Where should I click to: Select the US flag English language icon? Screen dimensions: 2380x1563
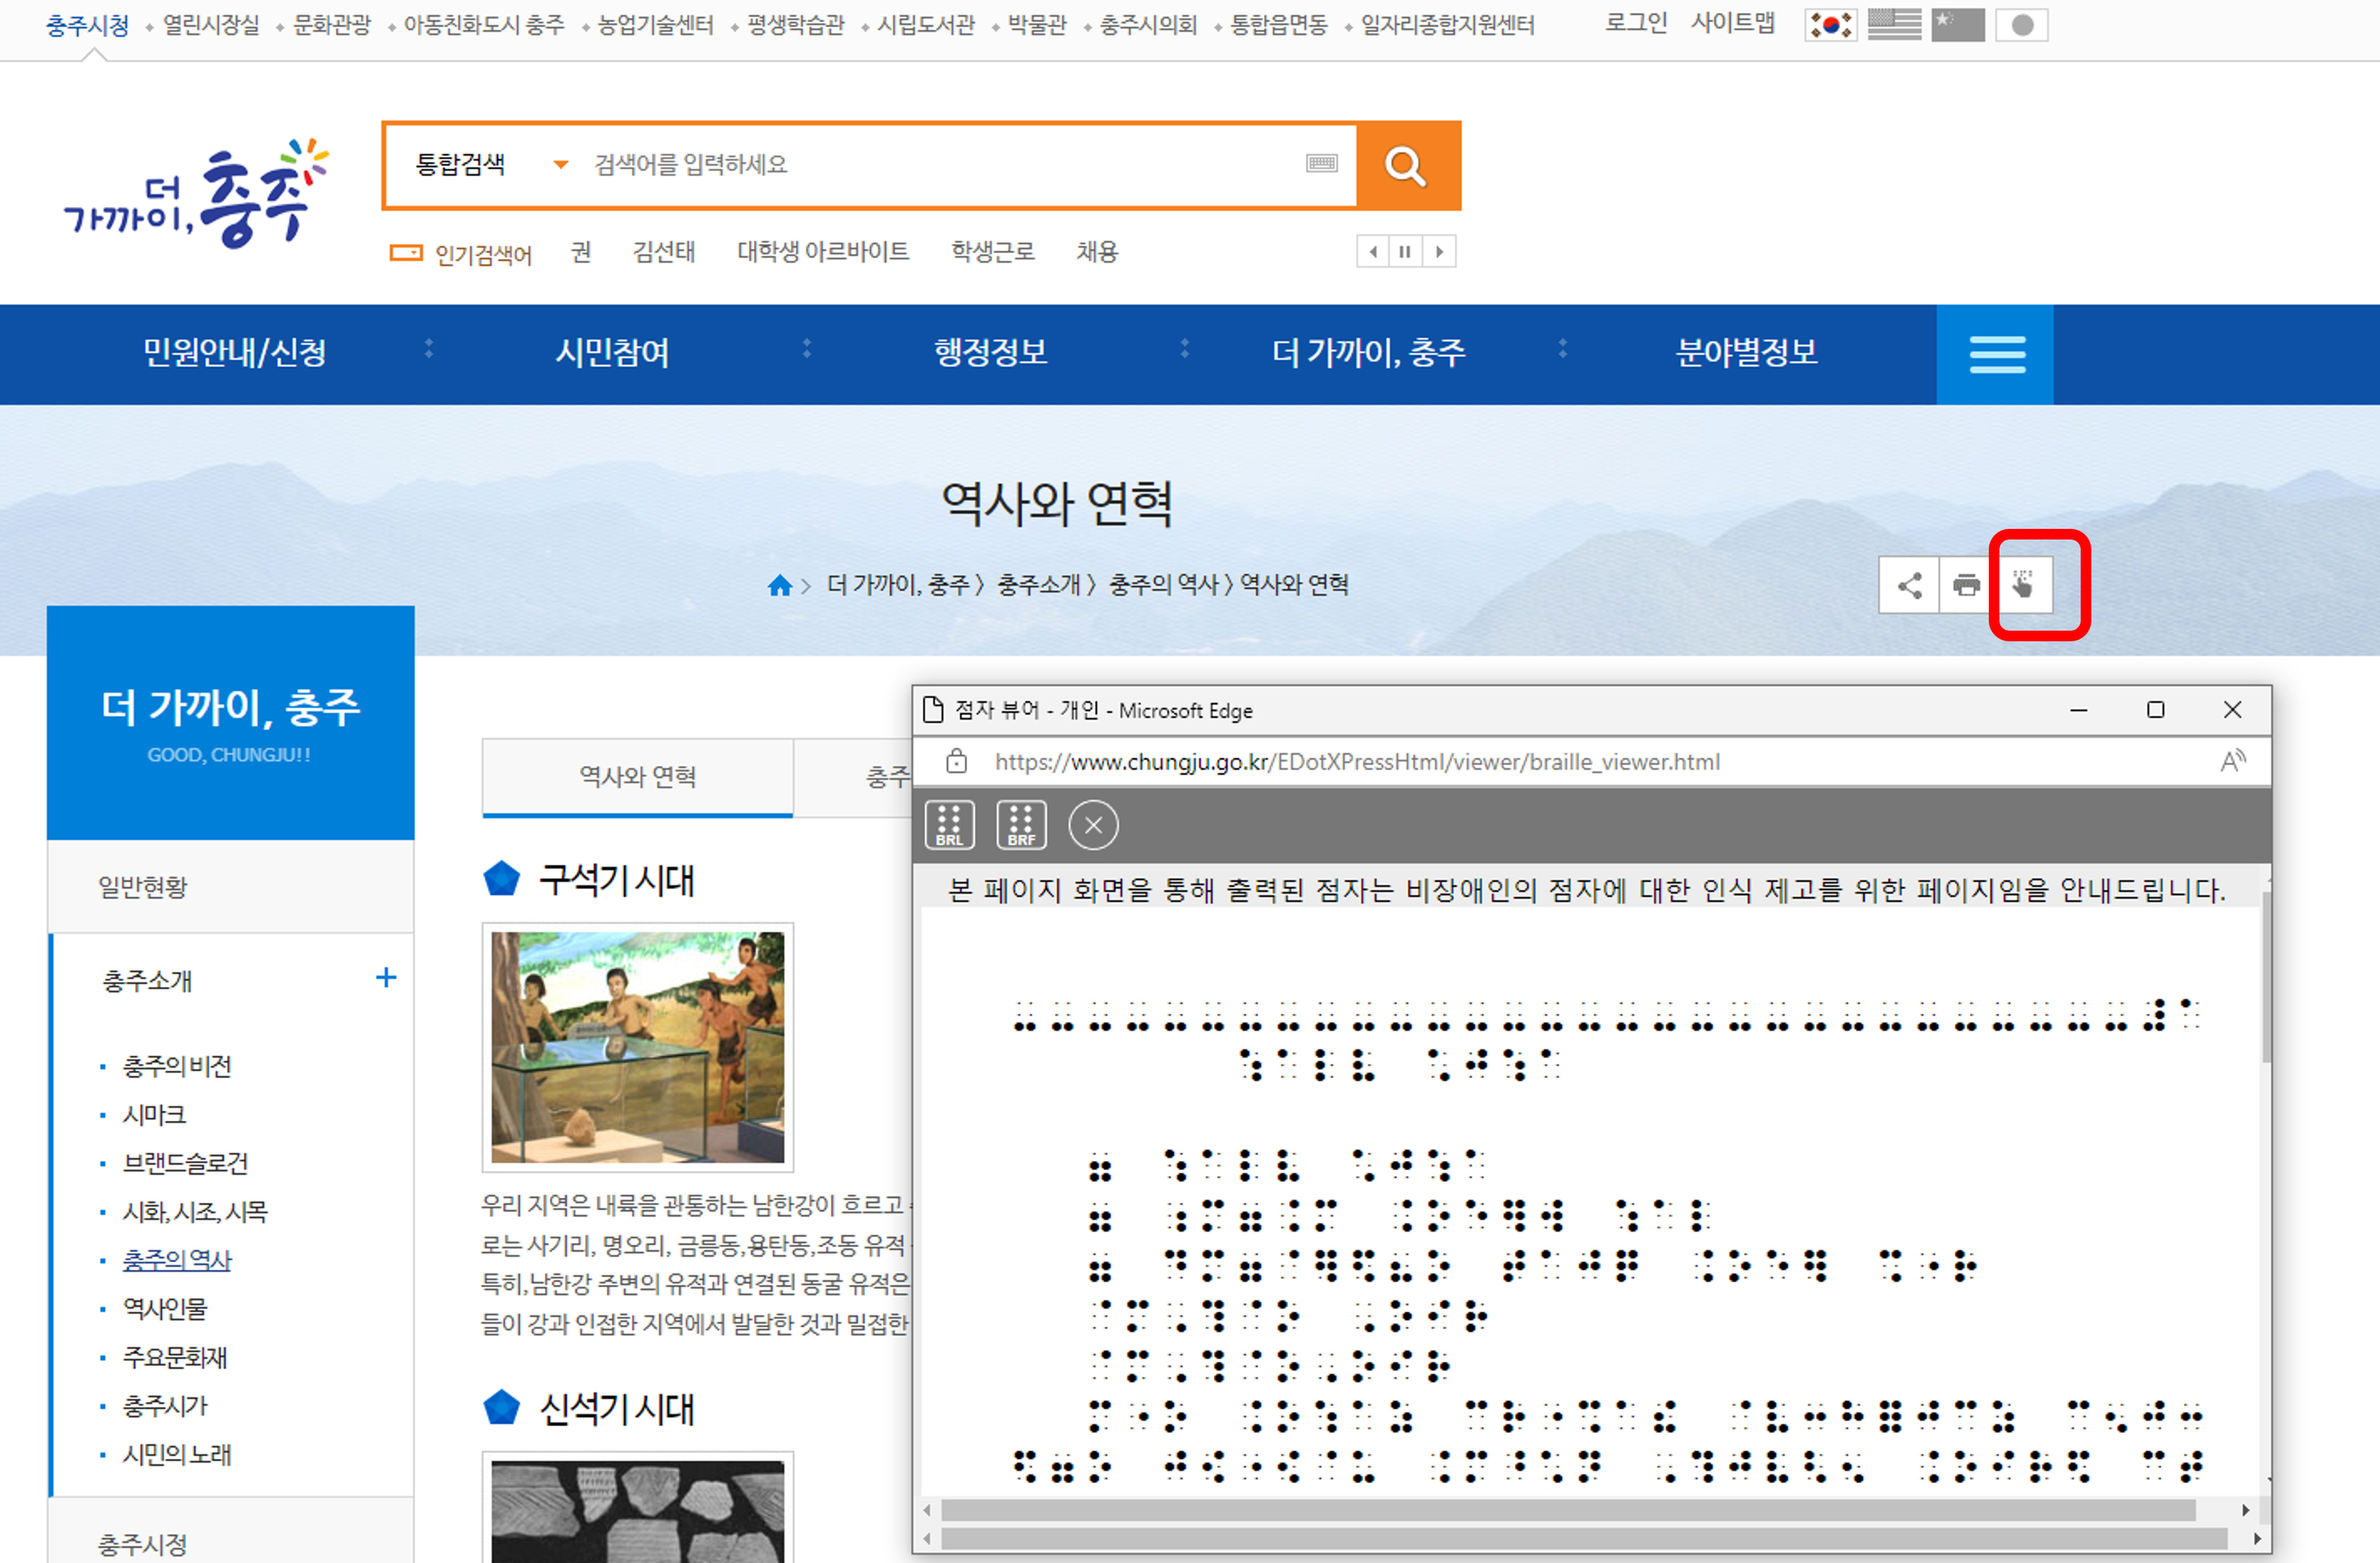coord(1894,25)
